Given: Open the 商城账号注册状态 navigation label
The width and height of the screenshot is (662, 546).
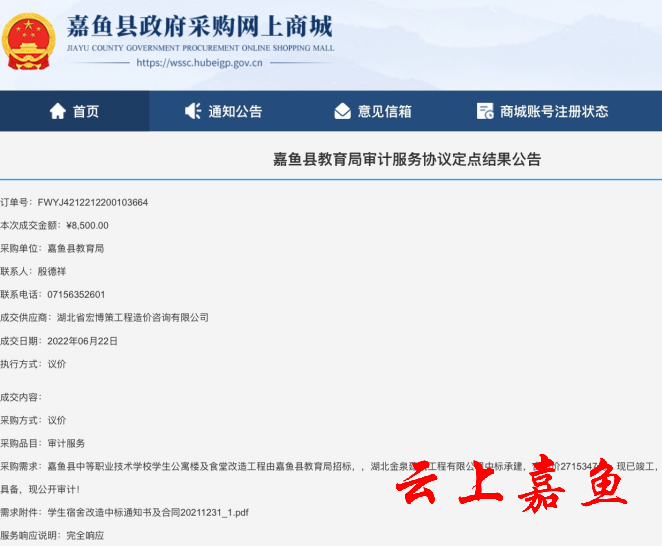Looking at the screenshot, I should coord(554,111).
